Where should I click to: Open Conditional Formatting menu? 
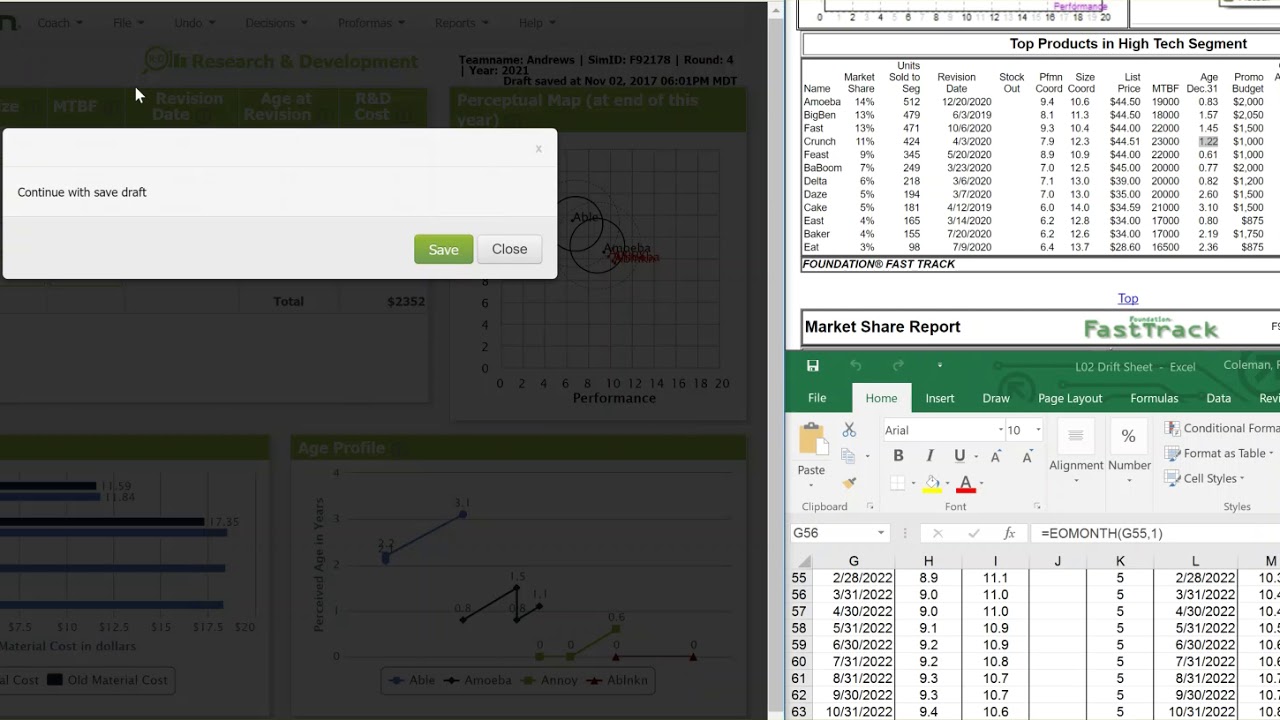[1223, 428]
